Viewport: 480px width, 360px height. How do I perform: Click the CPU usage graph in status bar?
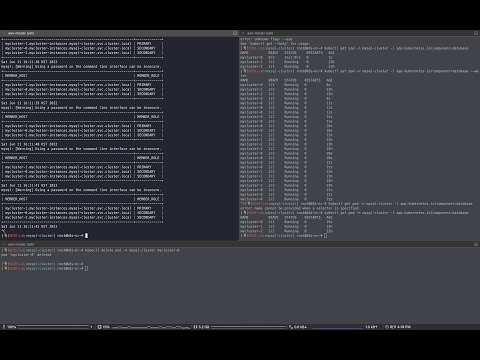tap(151, 327)
